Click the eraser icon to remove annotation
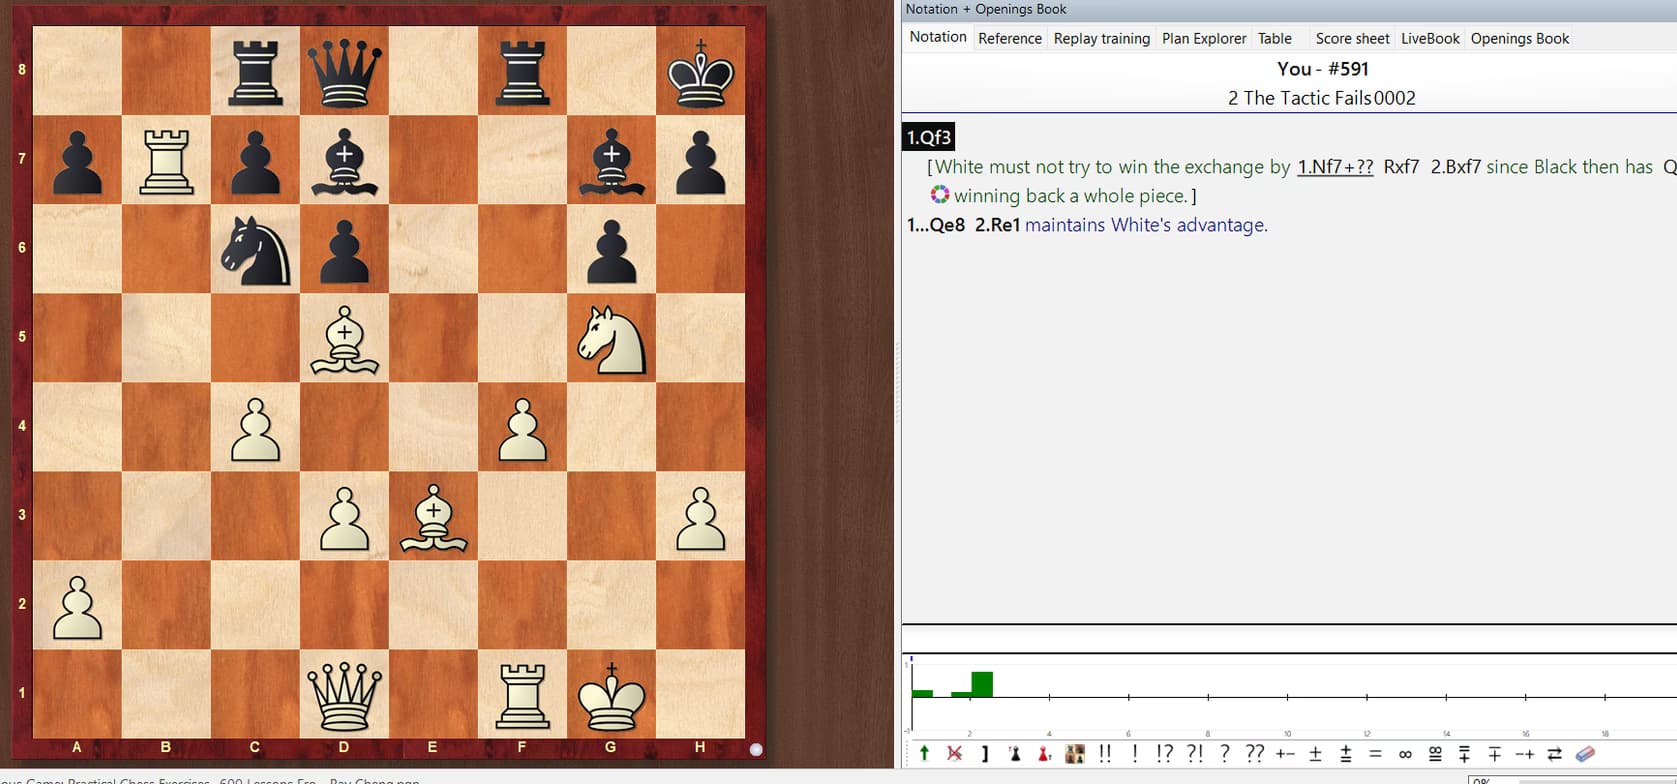1677x784 pixels. (1585, 754)
